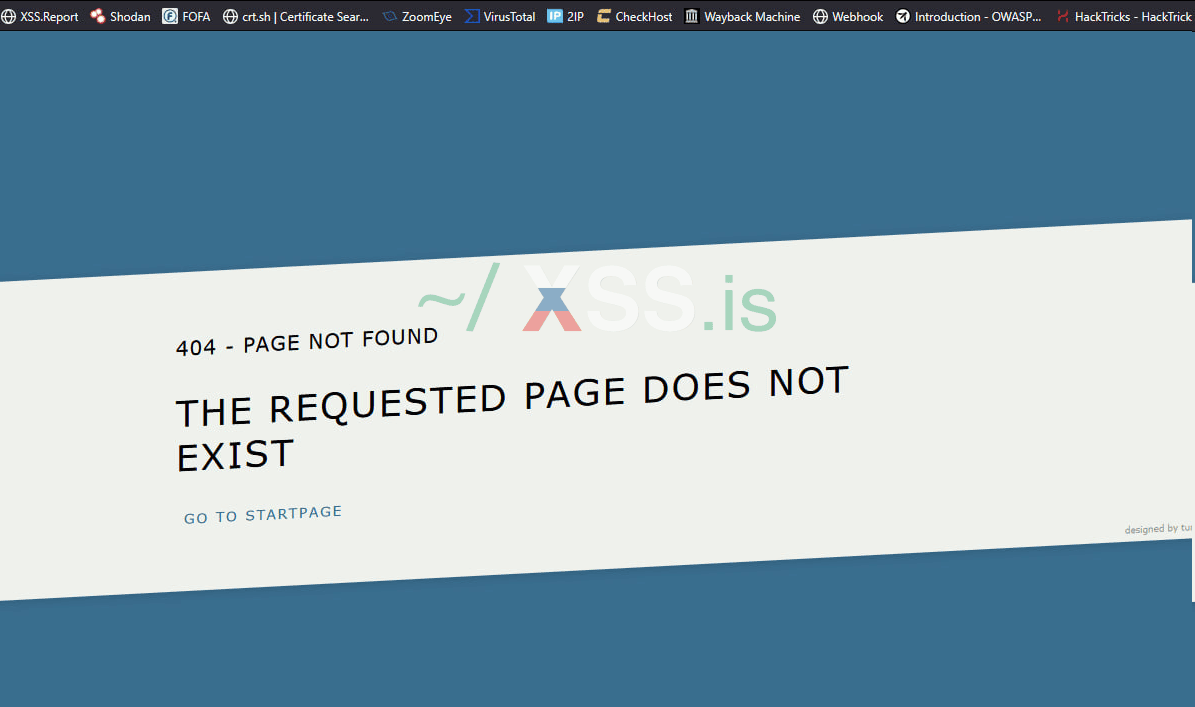Click the Shodan red favicon
This screenshot has width=1195, height=707.
[x=98, y=16]
